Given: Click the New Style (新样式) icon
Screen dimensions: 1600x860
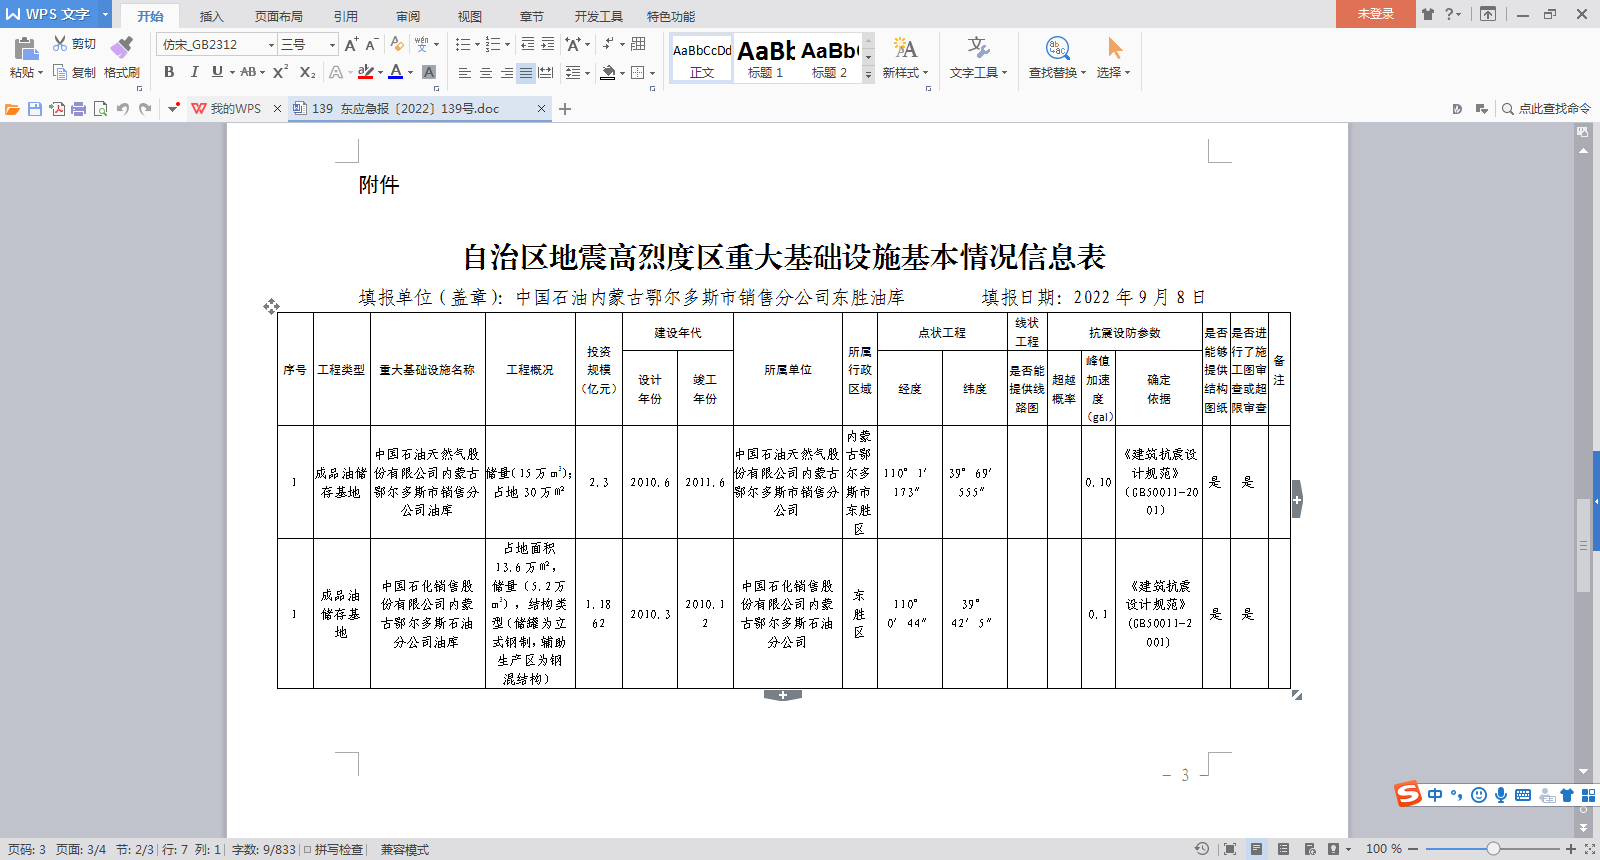Looking at the screenshot, I should point(904,48).
